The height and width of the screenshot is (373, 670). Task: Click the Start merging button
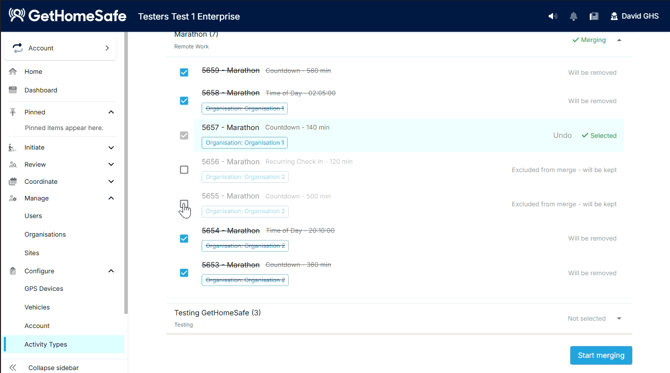(x=601, y=355)
